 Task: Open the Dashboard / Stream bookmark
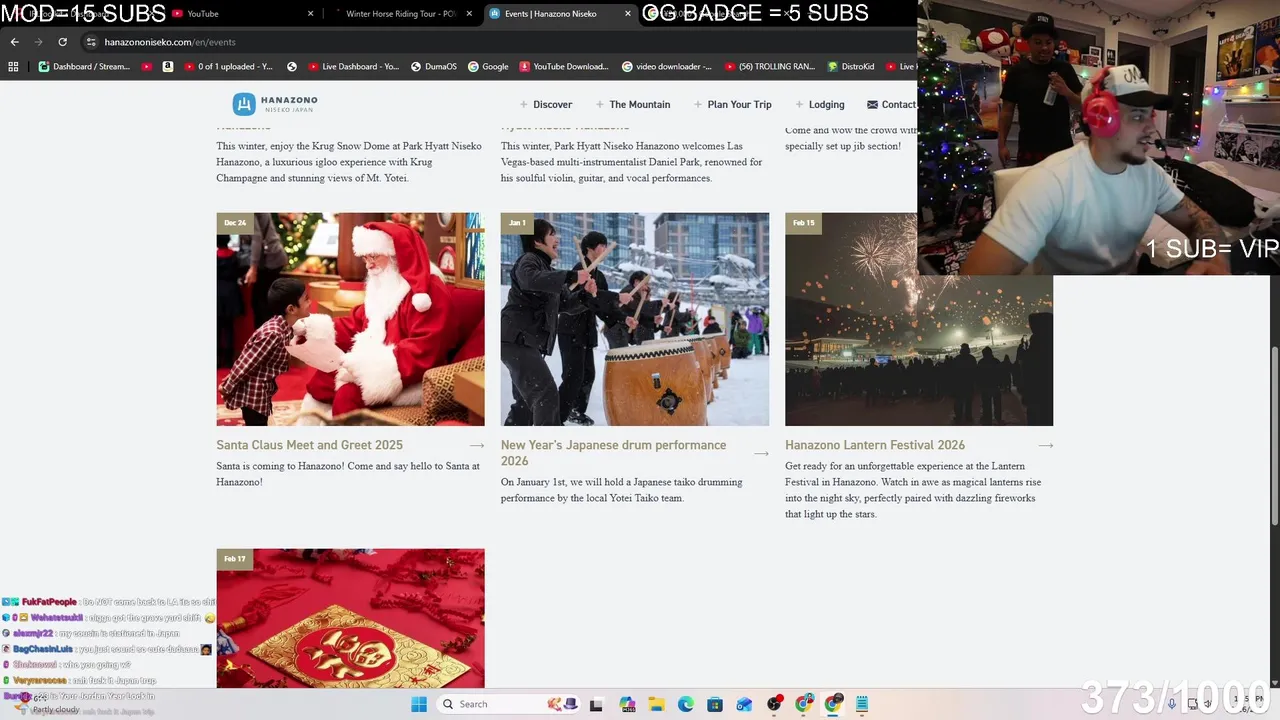[84, 67]
